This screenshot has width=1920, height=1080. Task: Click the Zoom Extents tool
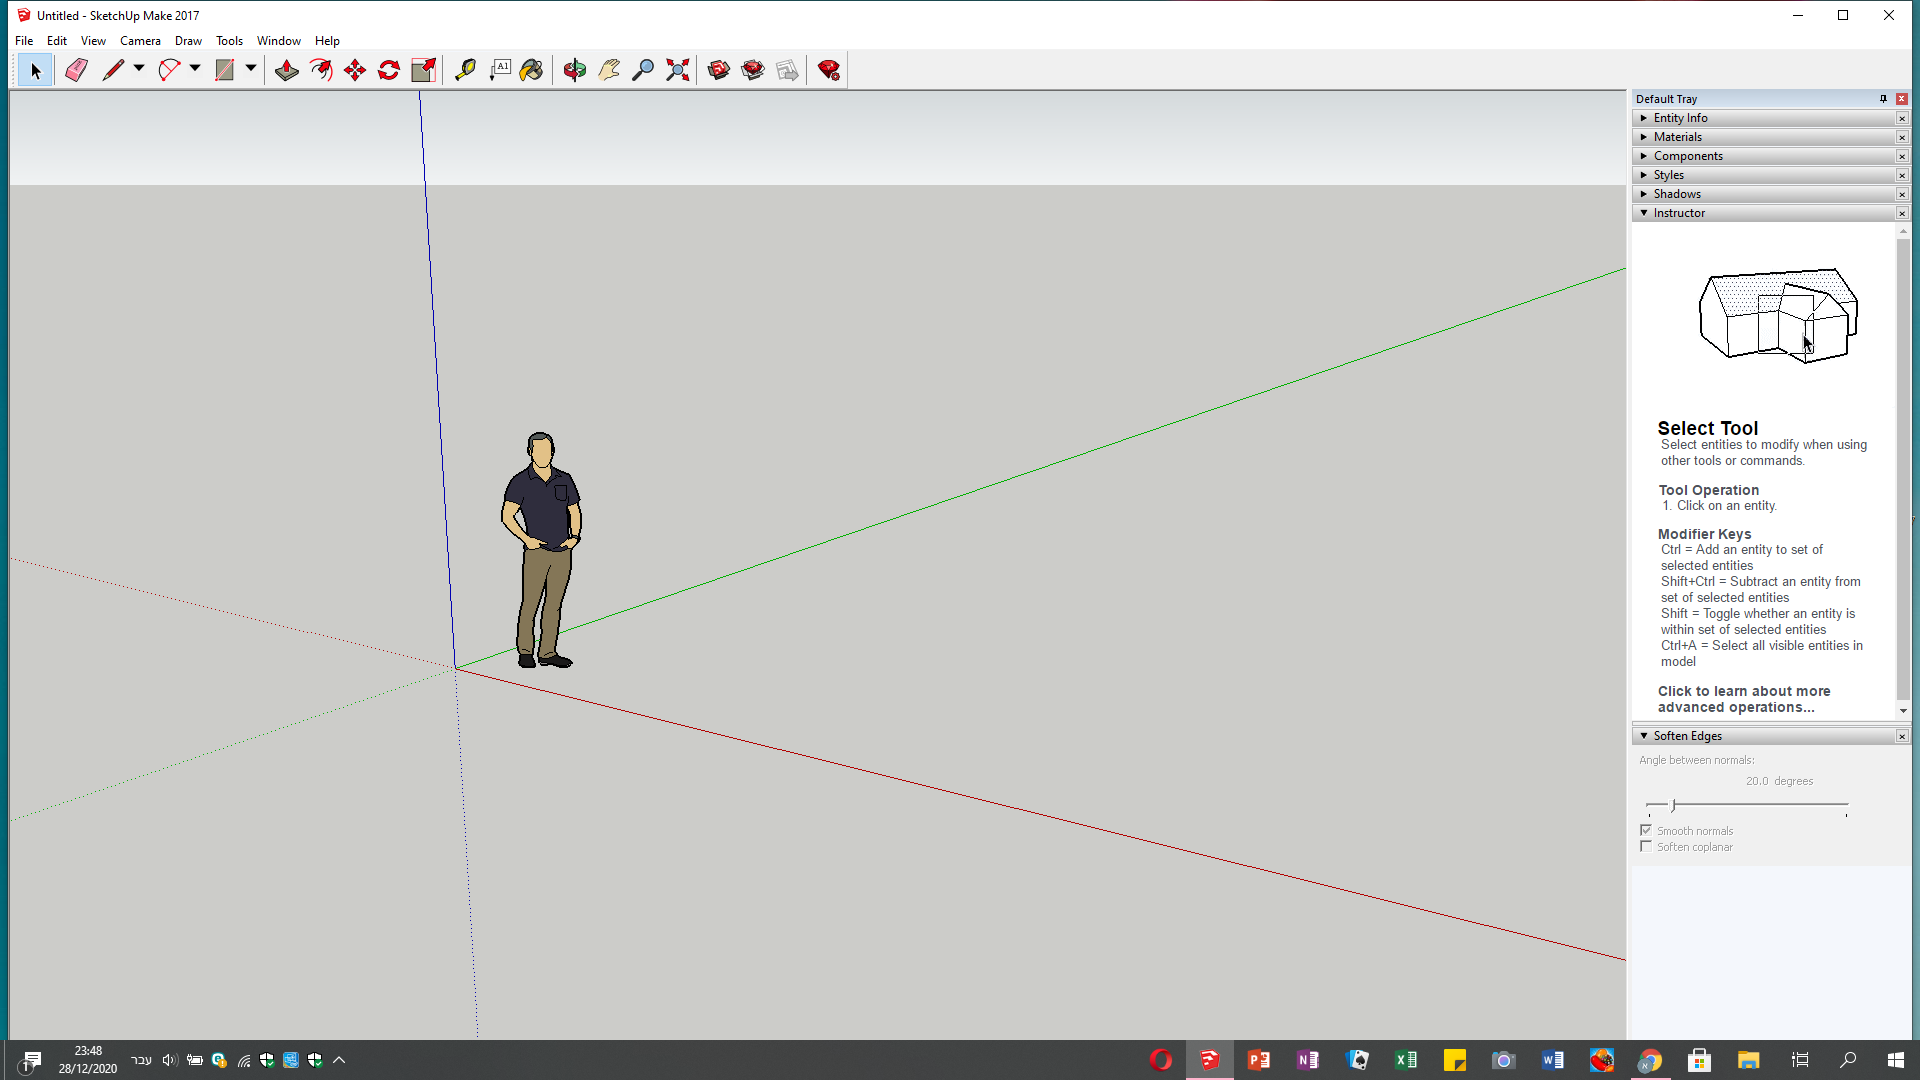(678, 70)
